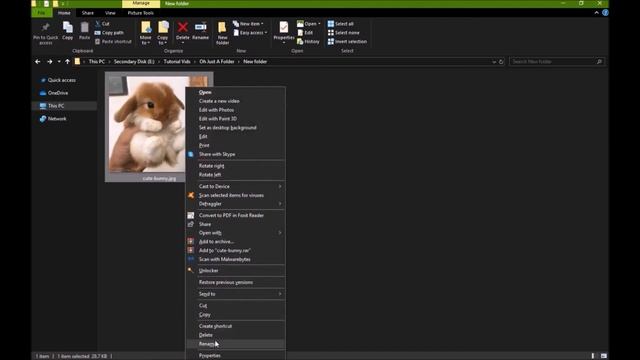The height and width of the screenshot is (360, 640).
Task: Click the Move to ribbon button
Action: [146, 33]
